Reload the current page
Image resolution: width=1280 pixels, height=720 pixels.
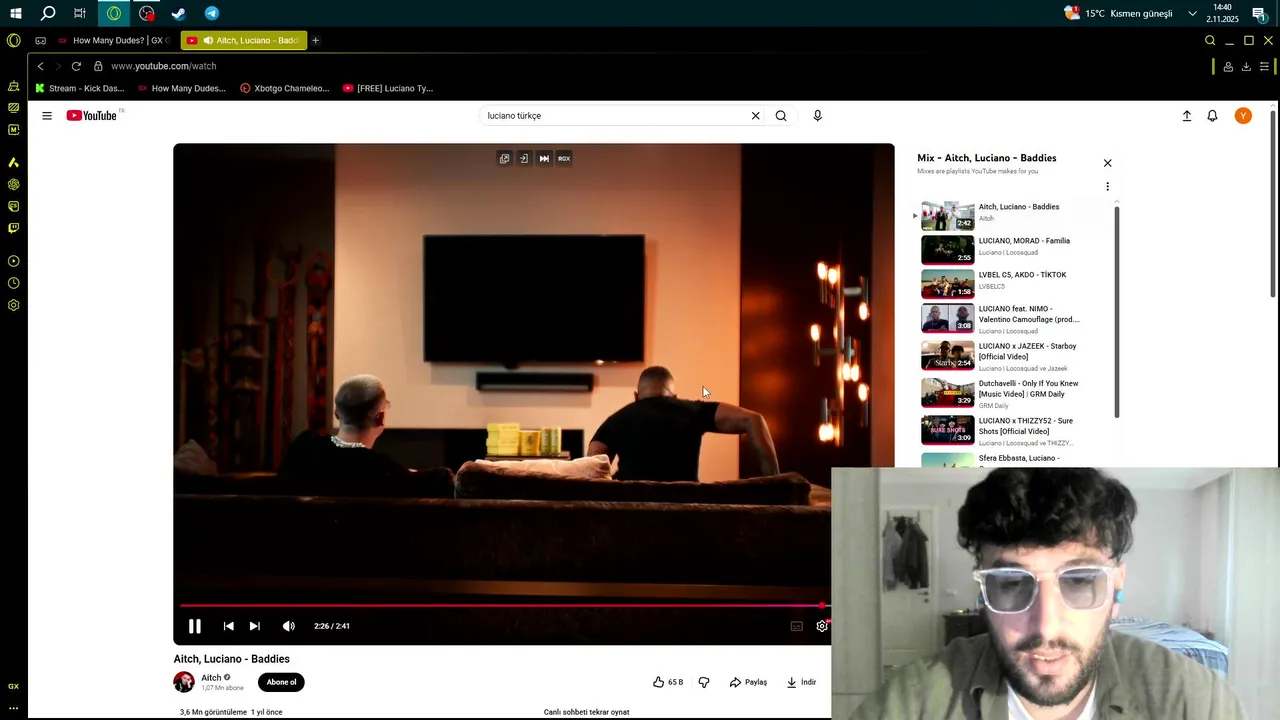(76, 66)
